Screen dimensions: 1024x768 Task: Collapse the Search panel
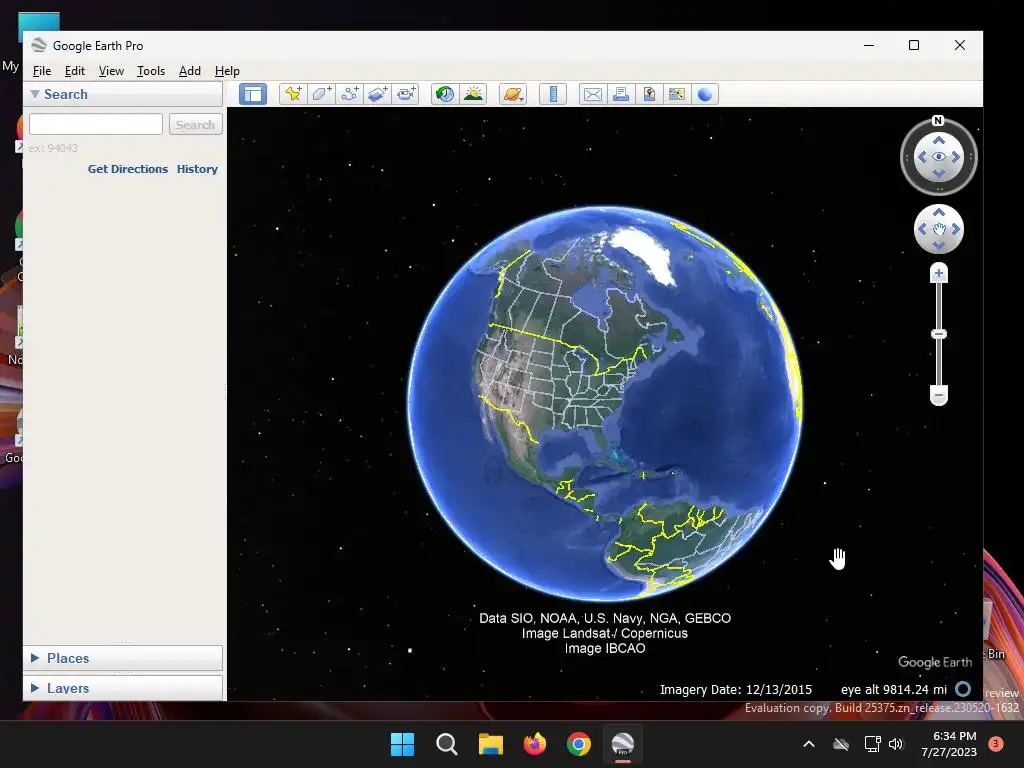(x=35, y=94)
